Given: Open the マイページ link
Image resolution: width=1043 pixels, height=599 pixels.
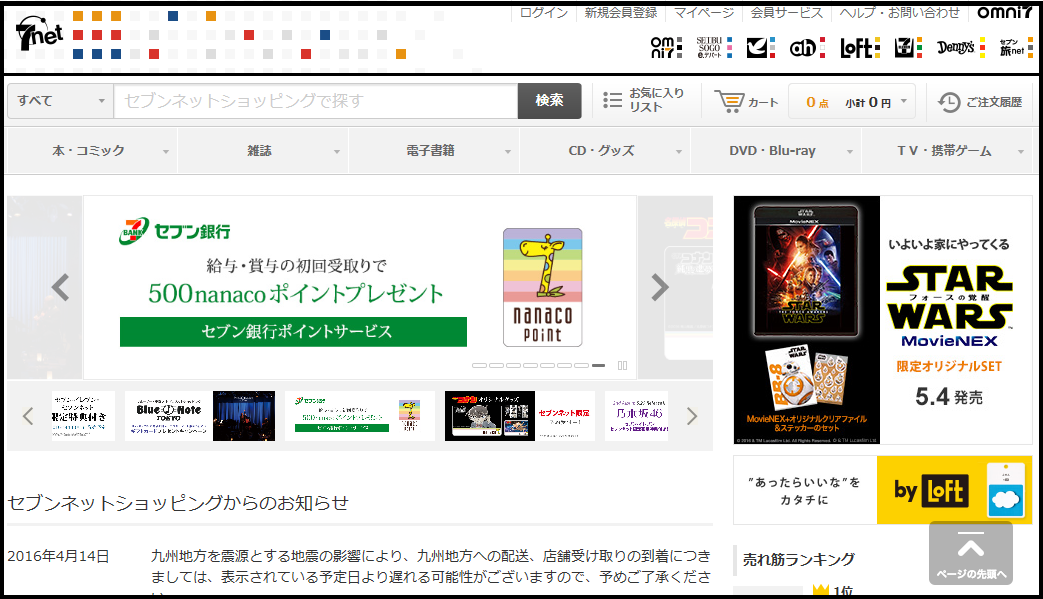Looking at the screenshot, I should (704, 12).
